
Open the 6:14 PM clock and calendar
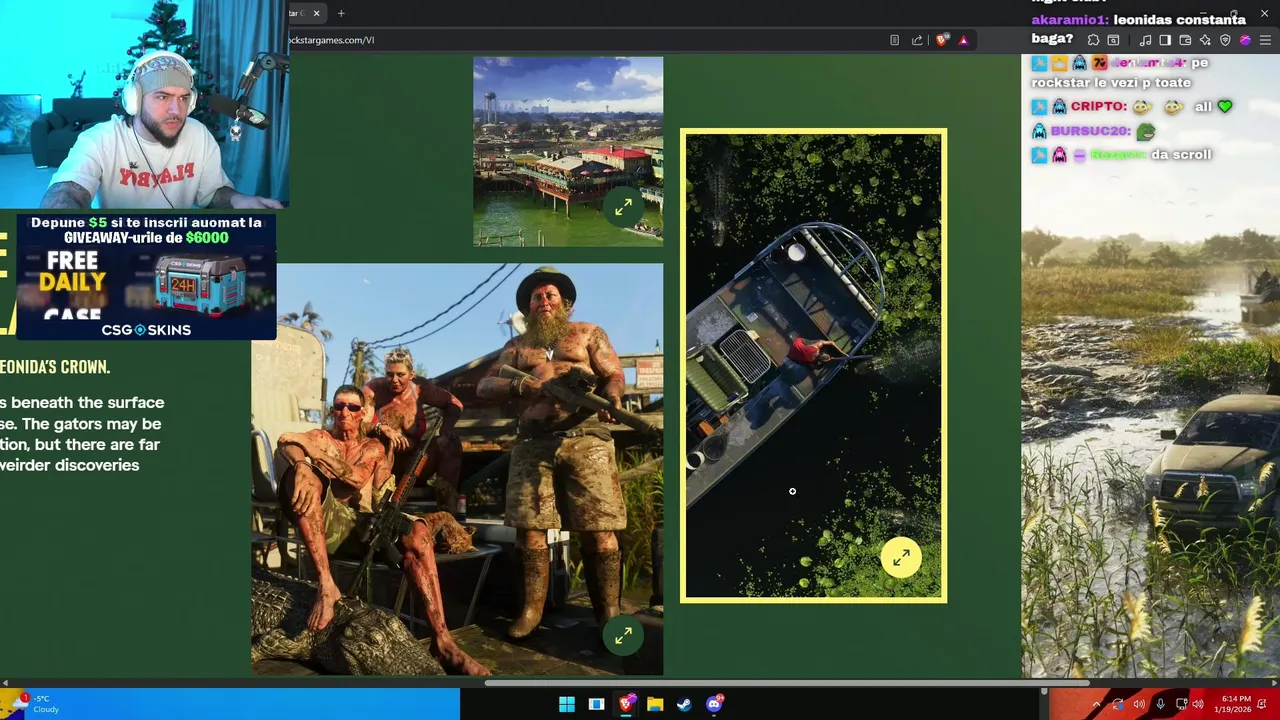pos(1235,704)
